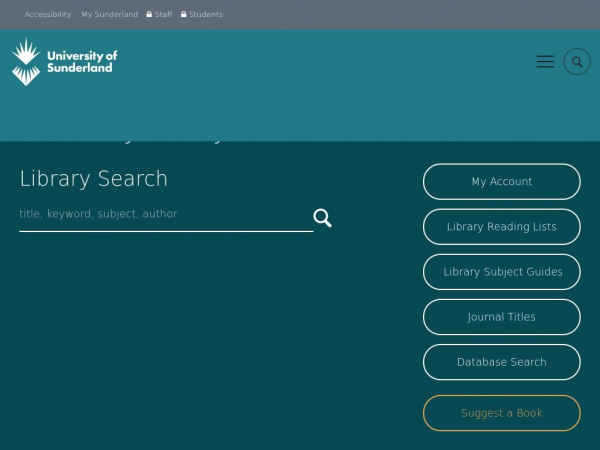Focus the library search input field
The height and width of the screenshot is (450, 600).
click(166, 216)
